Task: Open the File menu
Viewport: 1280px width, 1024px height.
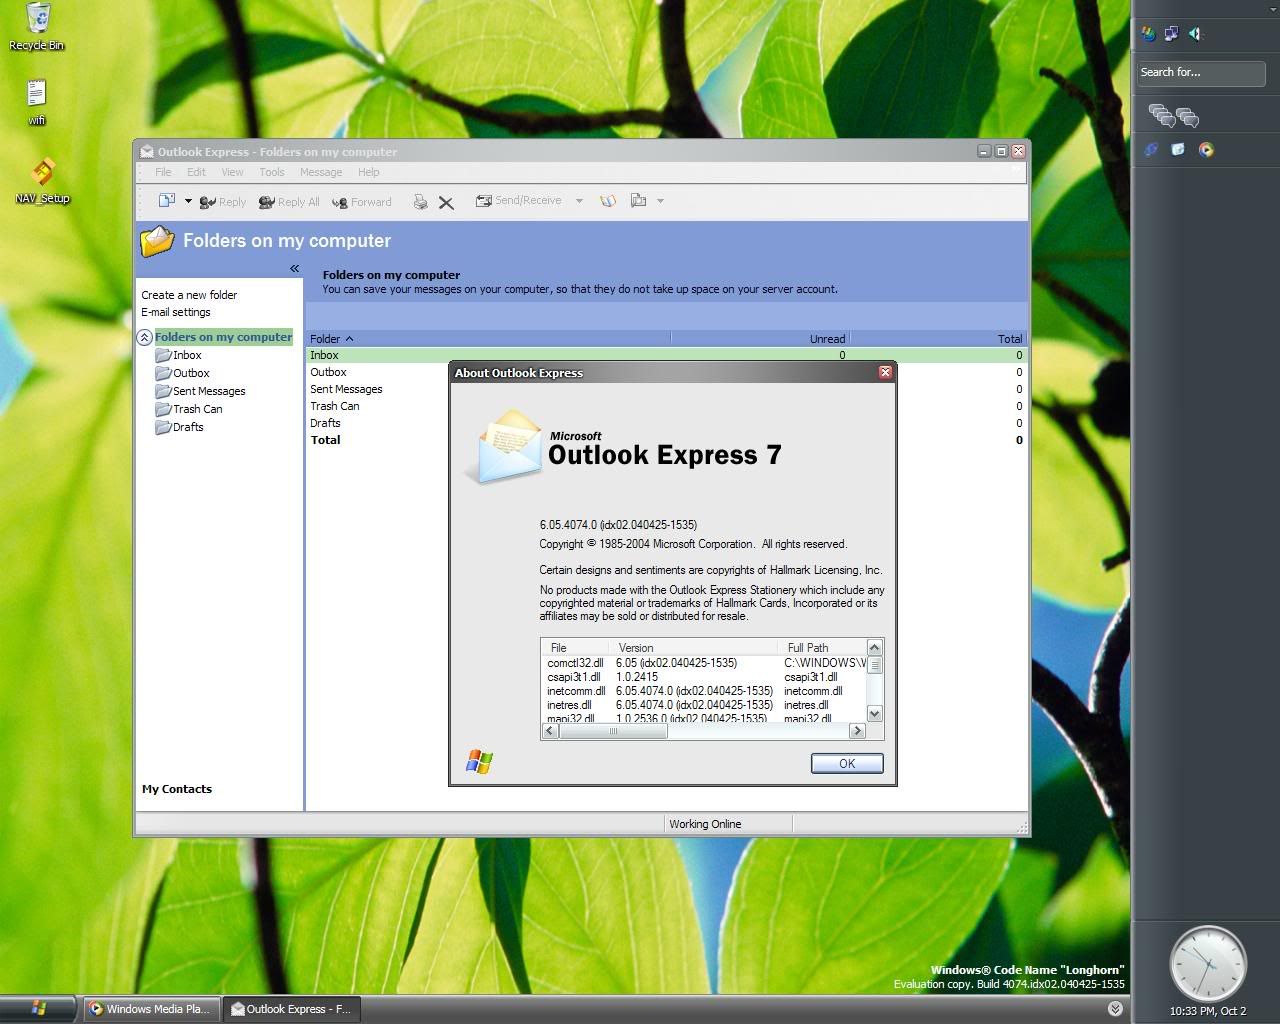Action: pos(163,172)
